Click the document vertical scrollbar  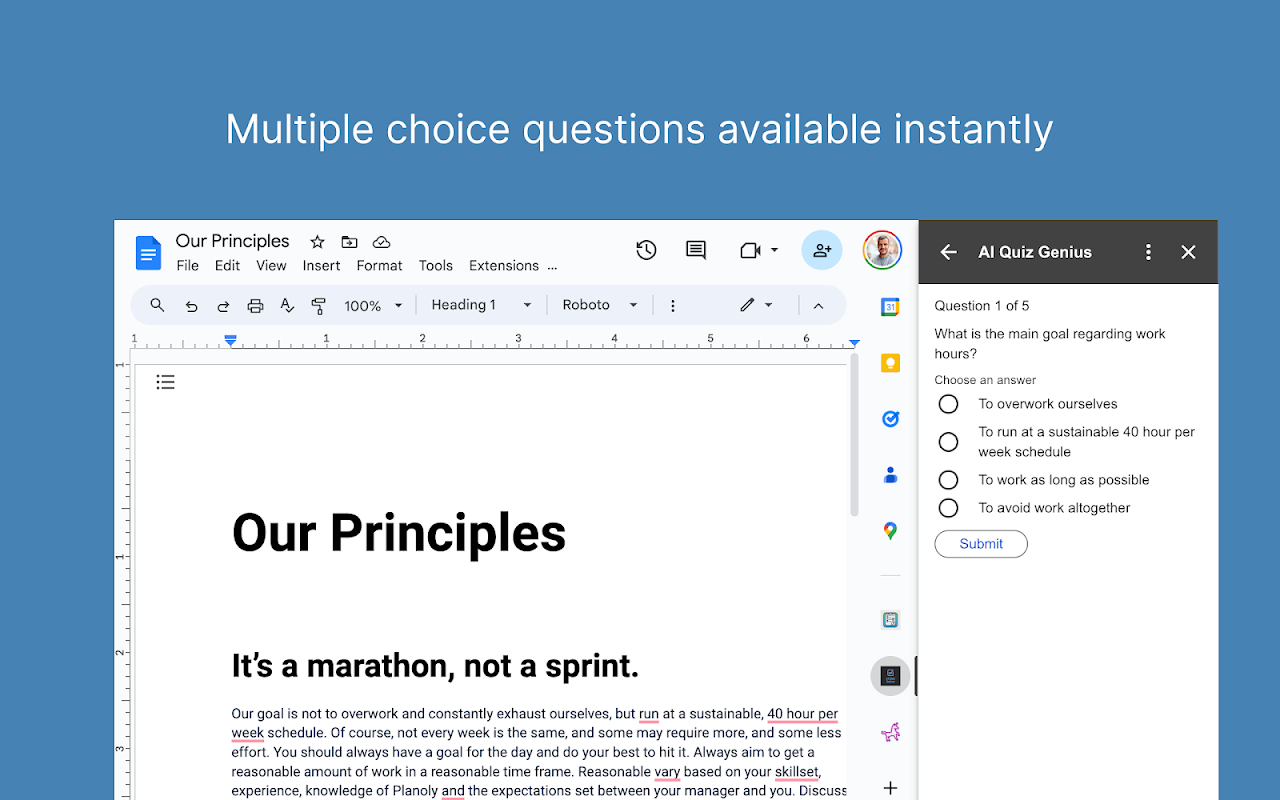tap(854, 436)
